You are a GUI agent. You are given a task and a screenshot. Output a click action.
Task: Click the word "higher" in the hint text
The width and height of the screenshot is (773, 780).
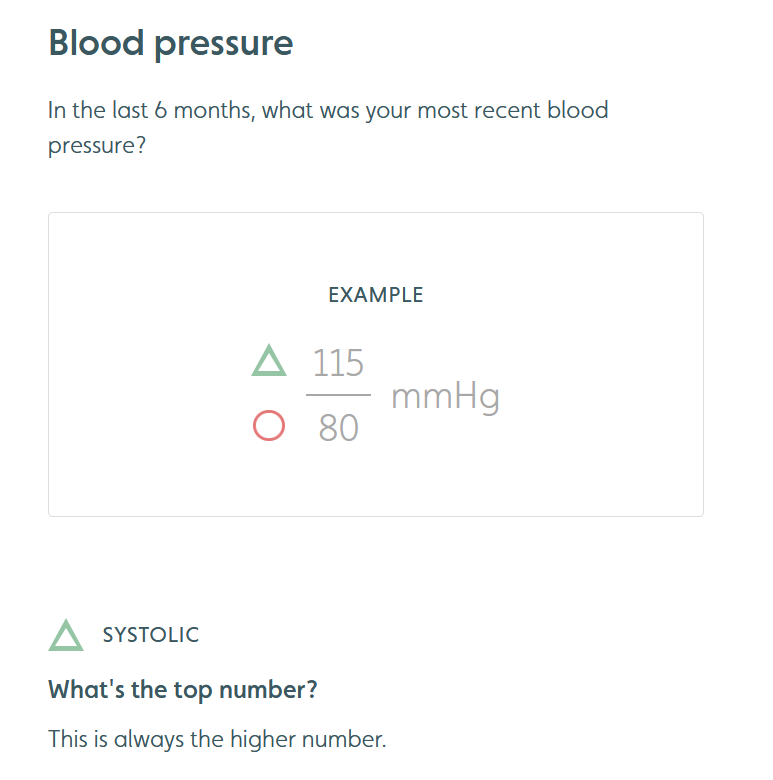pos(263,739)
